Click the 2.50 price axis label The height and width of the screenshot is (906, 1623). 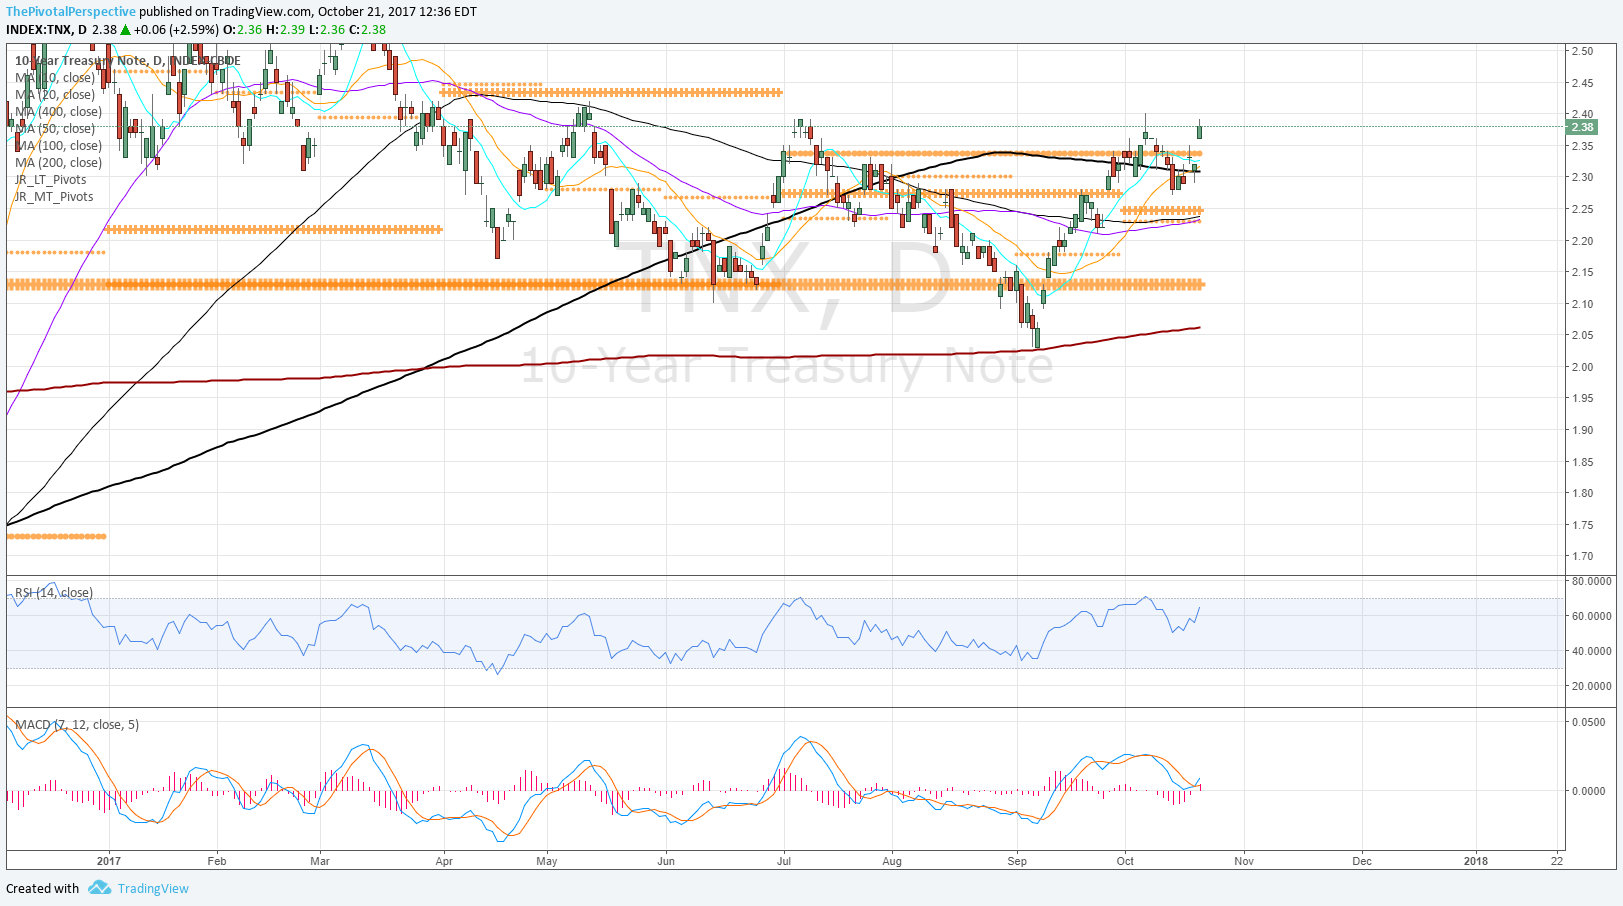pos(1582,51)
